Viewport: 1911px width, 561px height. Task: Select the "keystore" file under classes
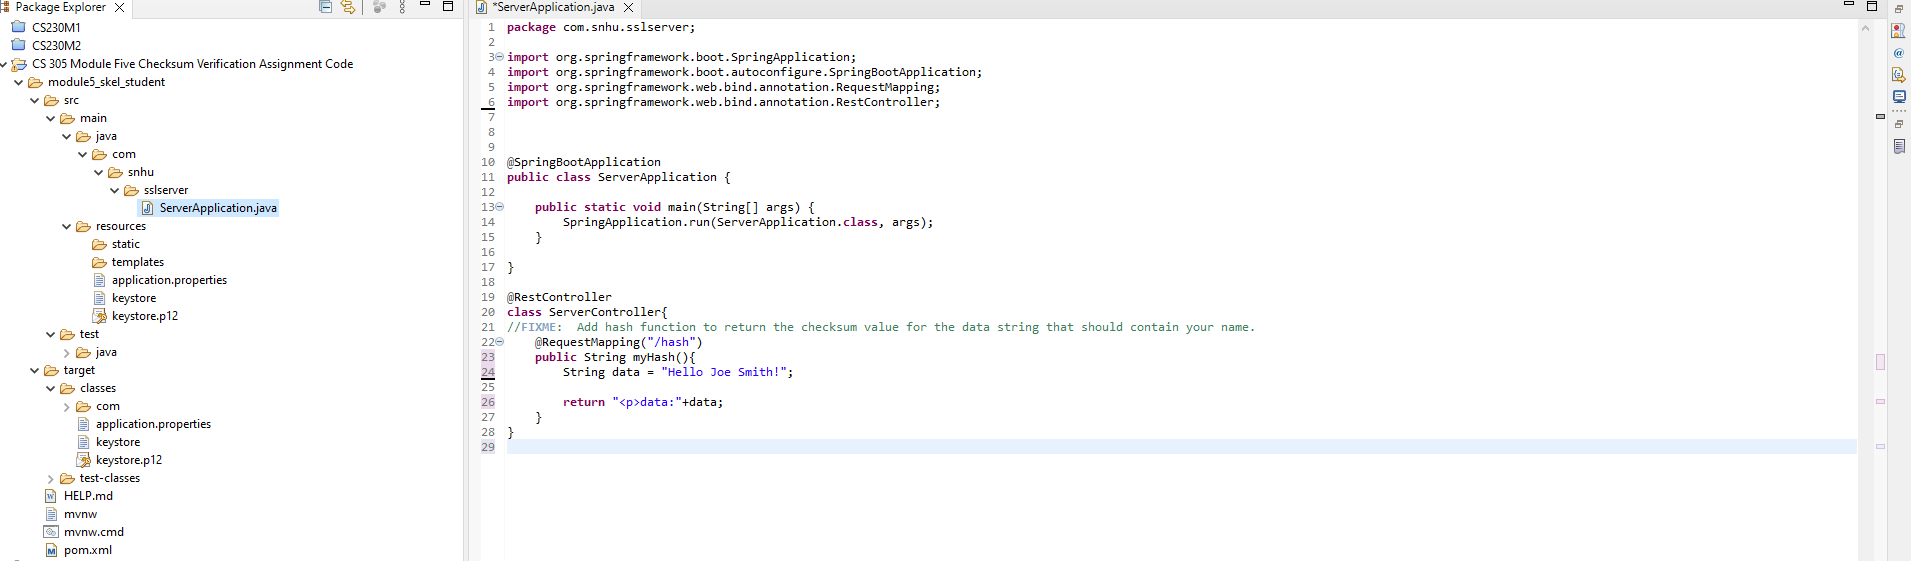[118, 442]
